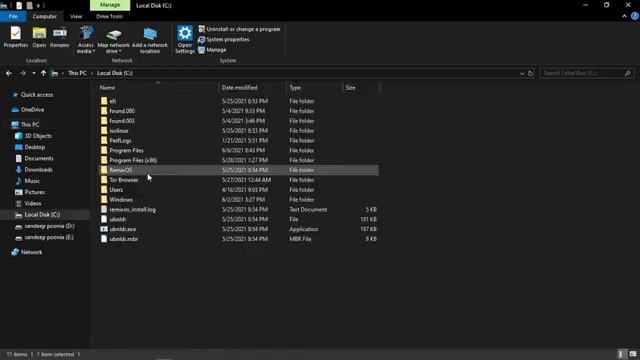The width and height of the screenshot is (640, 360).
Task: Click the Search Local Disk box
Action: (587, 73)
